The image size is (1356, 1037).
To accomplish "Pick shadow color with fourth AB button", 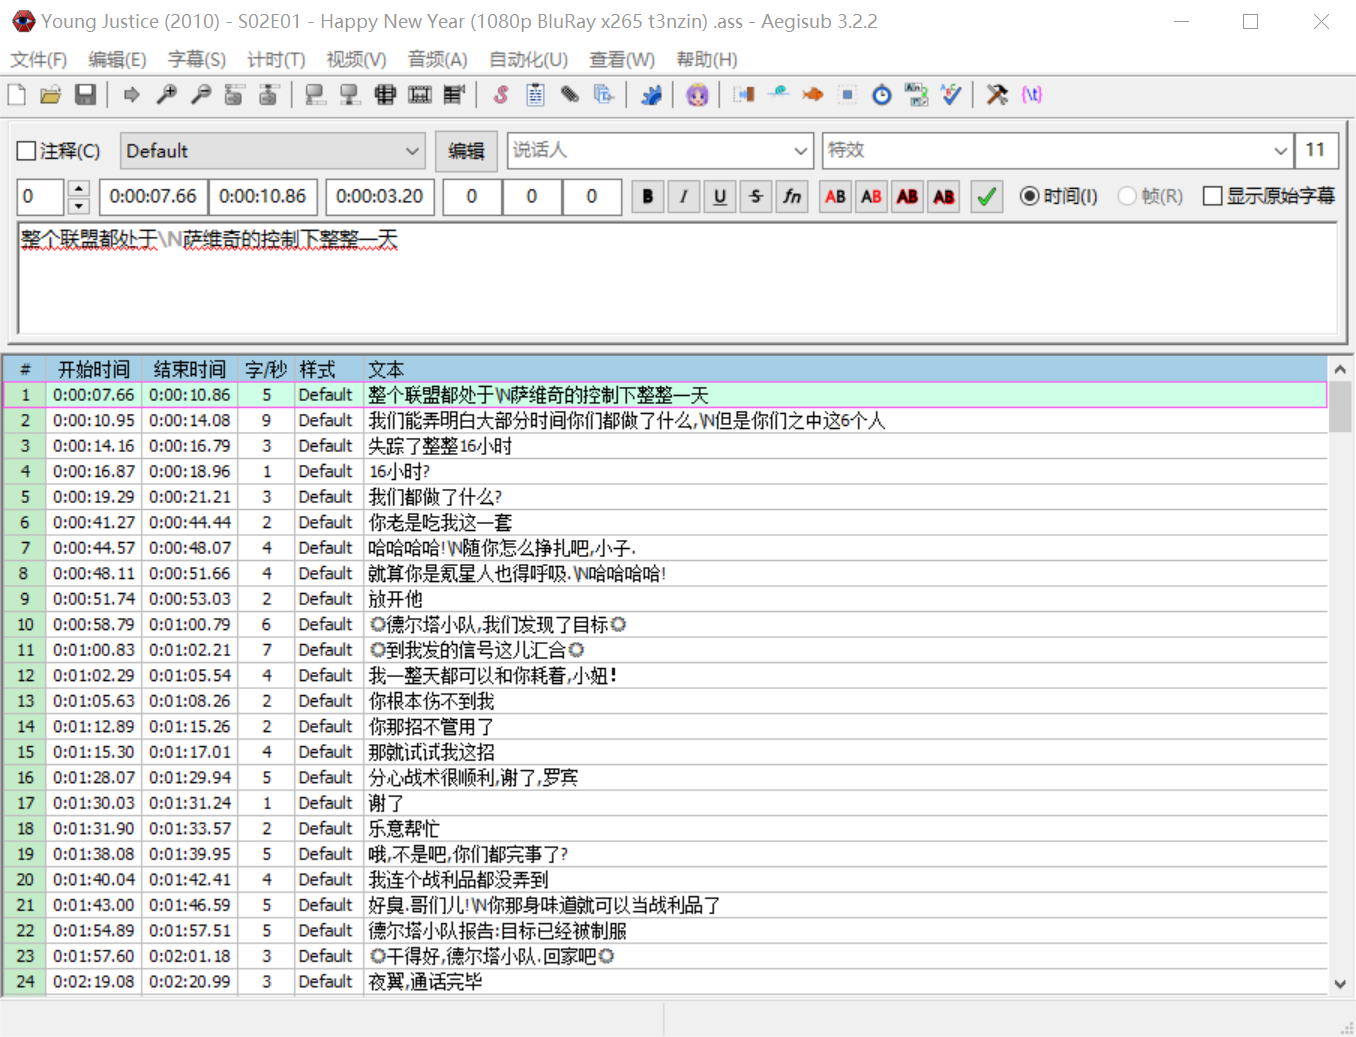I will click(x=943, y=196).
